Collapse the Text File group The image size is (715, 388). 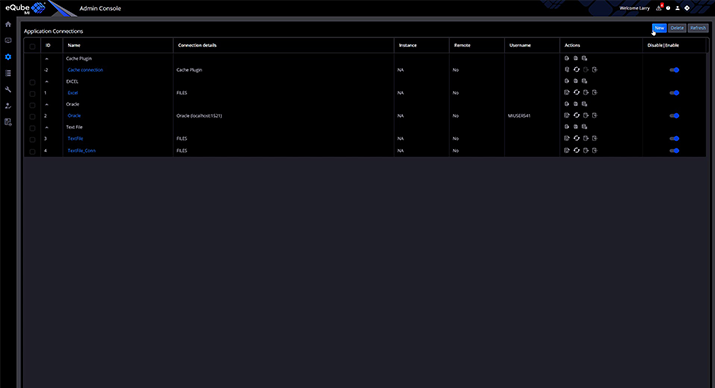(47, 127)
